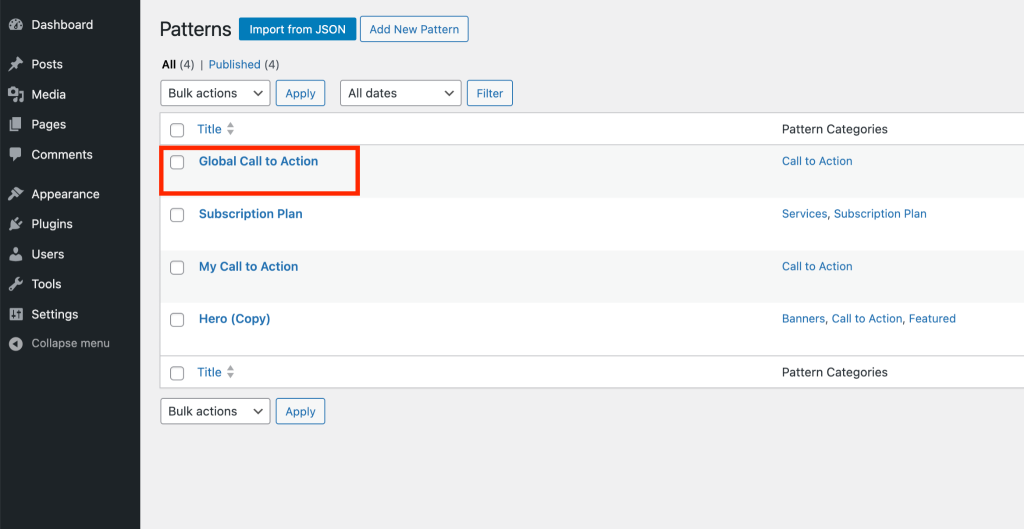Click the Appearance paintbrush icon
1024x529 pixels.
pyautogui.click(x=16, y=194)
